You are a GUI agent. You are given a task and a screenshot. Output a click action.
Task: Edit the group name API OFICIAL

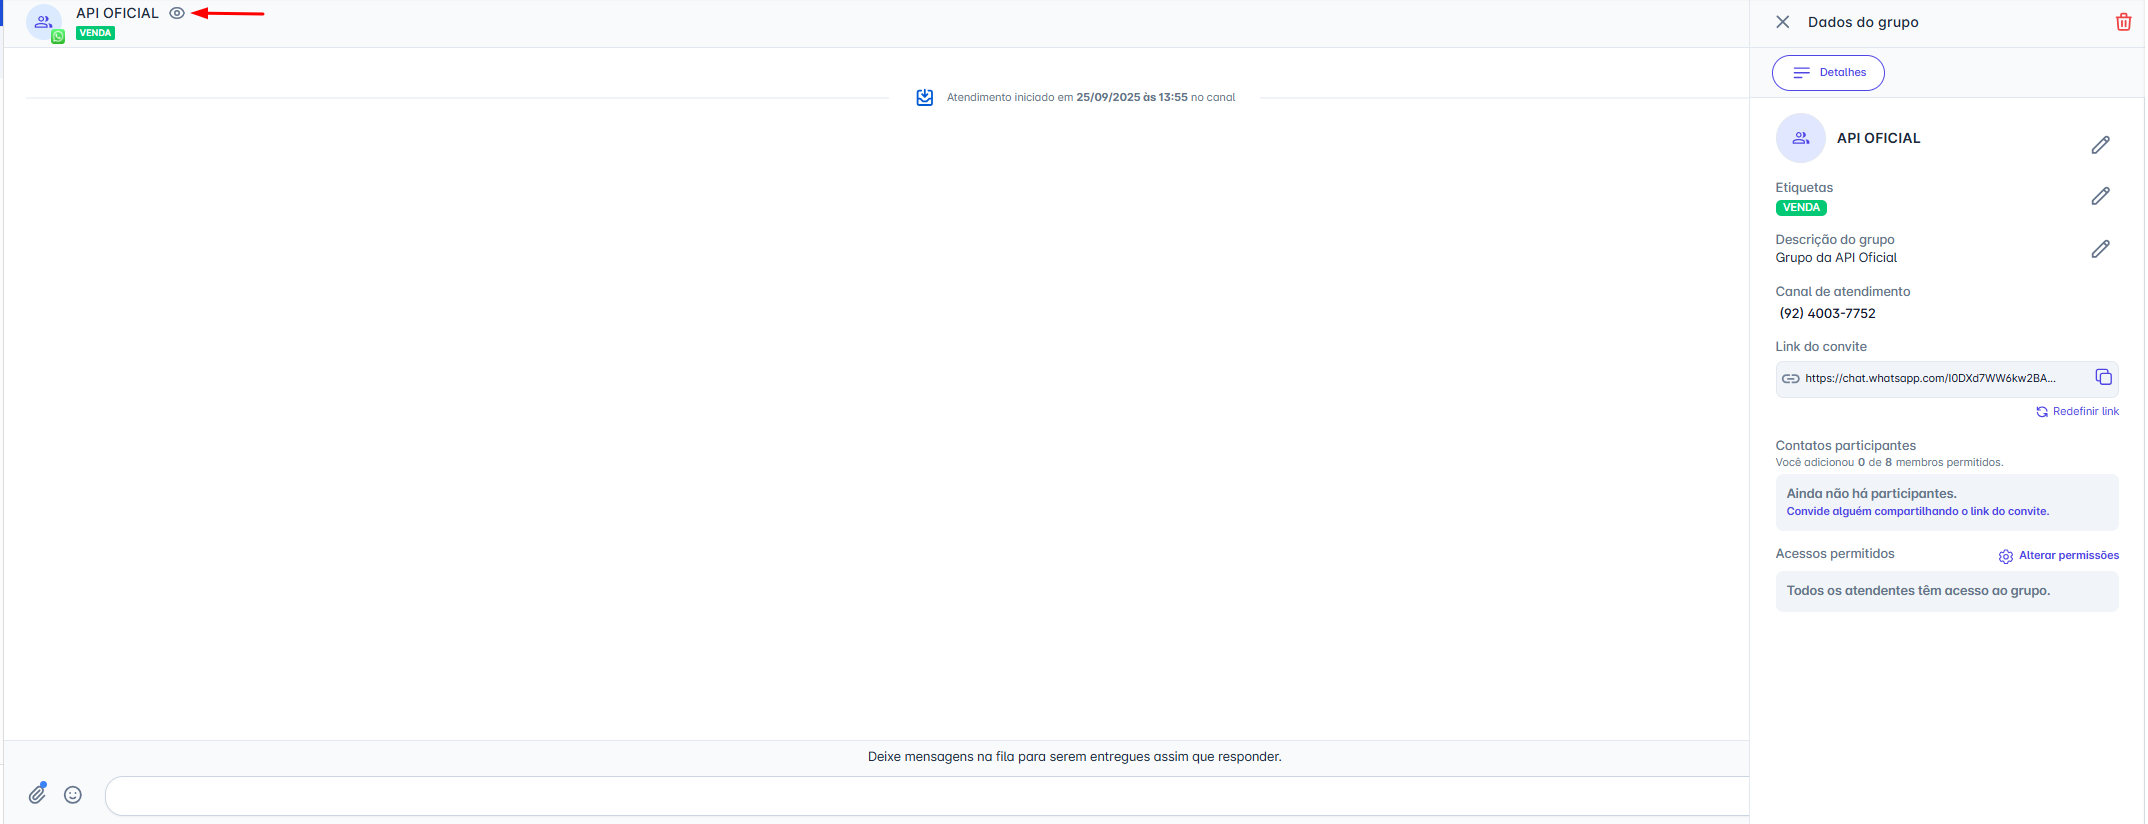tap(2100, 145)
